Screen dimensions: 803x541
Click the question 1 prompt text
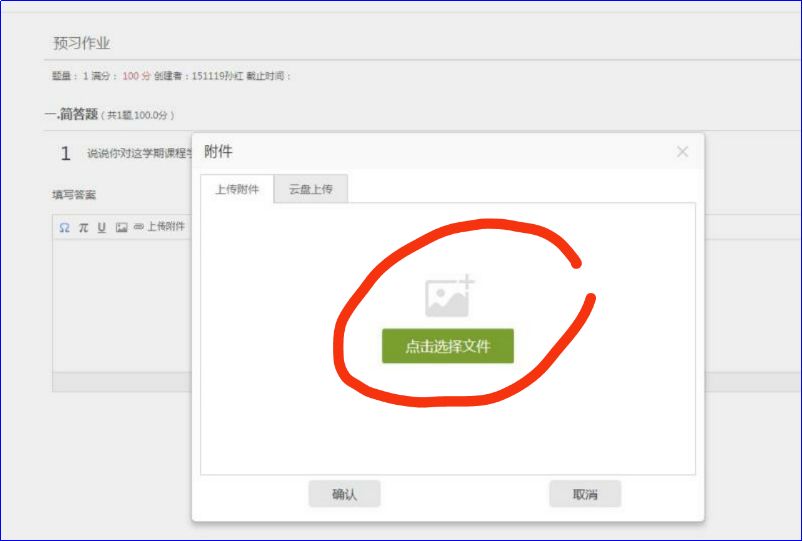pos(139,153)
